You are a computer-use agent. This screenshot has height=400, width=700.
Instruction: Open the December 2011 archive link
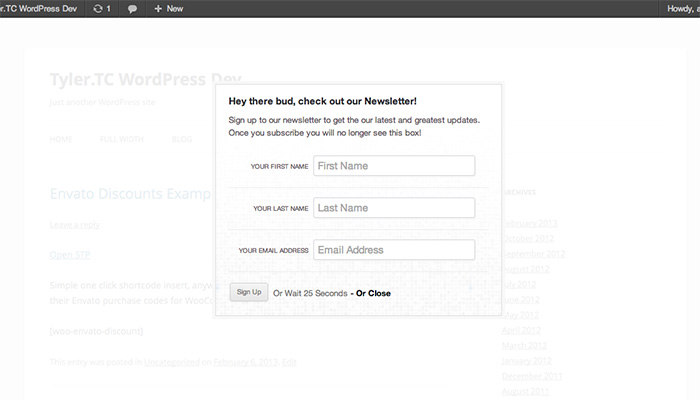coord(532,376)
